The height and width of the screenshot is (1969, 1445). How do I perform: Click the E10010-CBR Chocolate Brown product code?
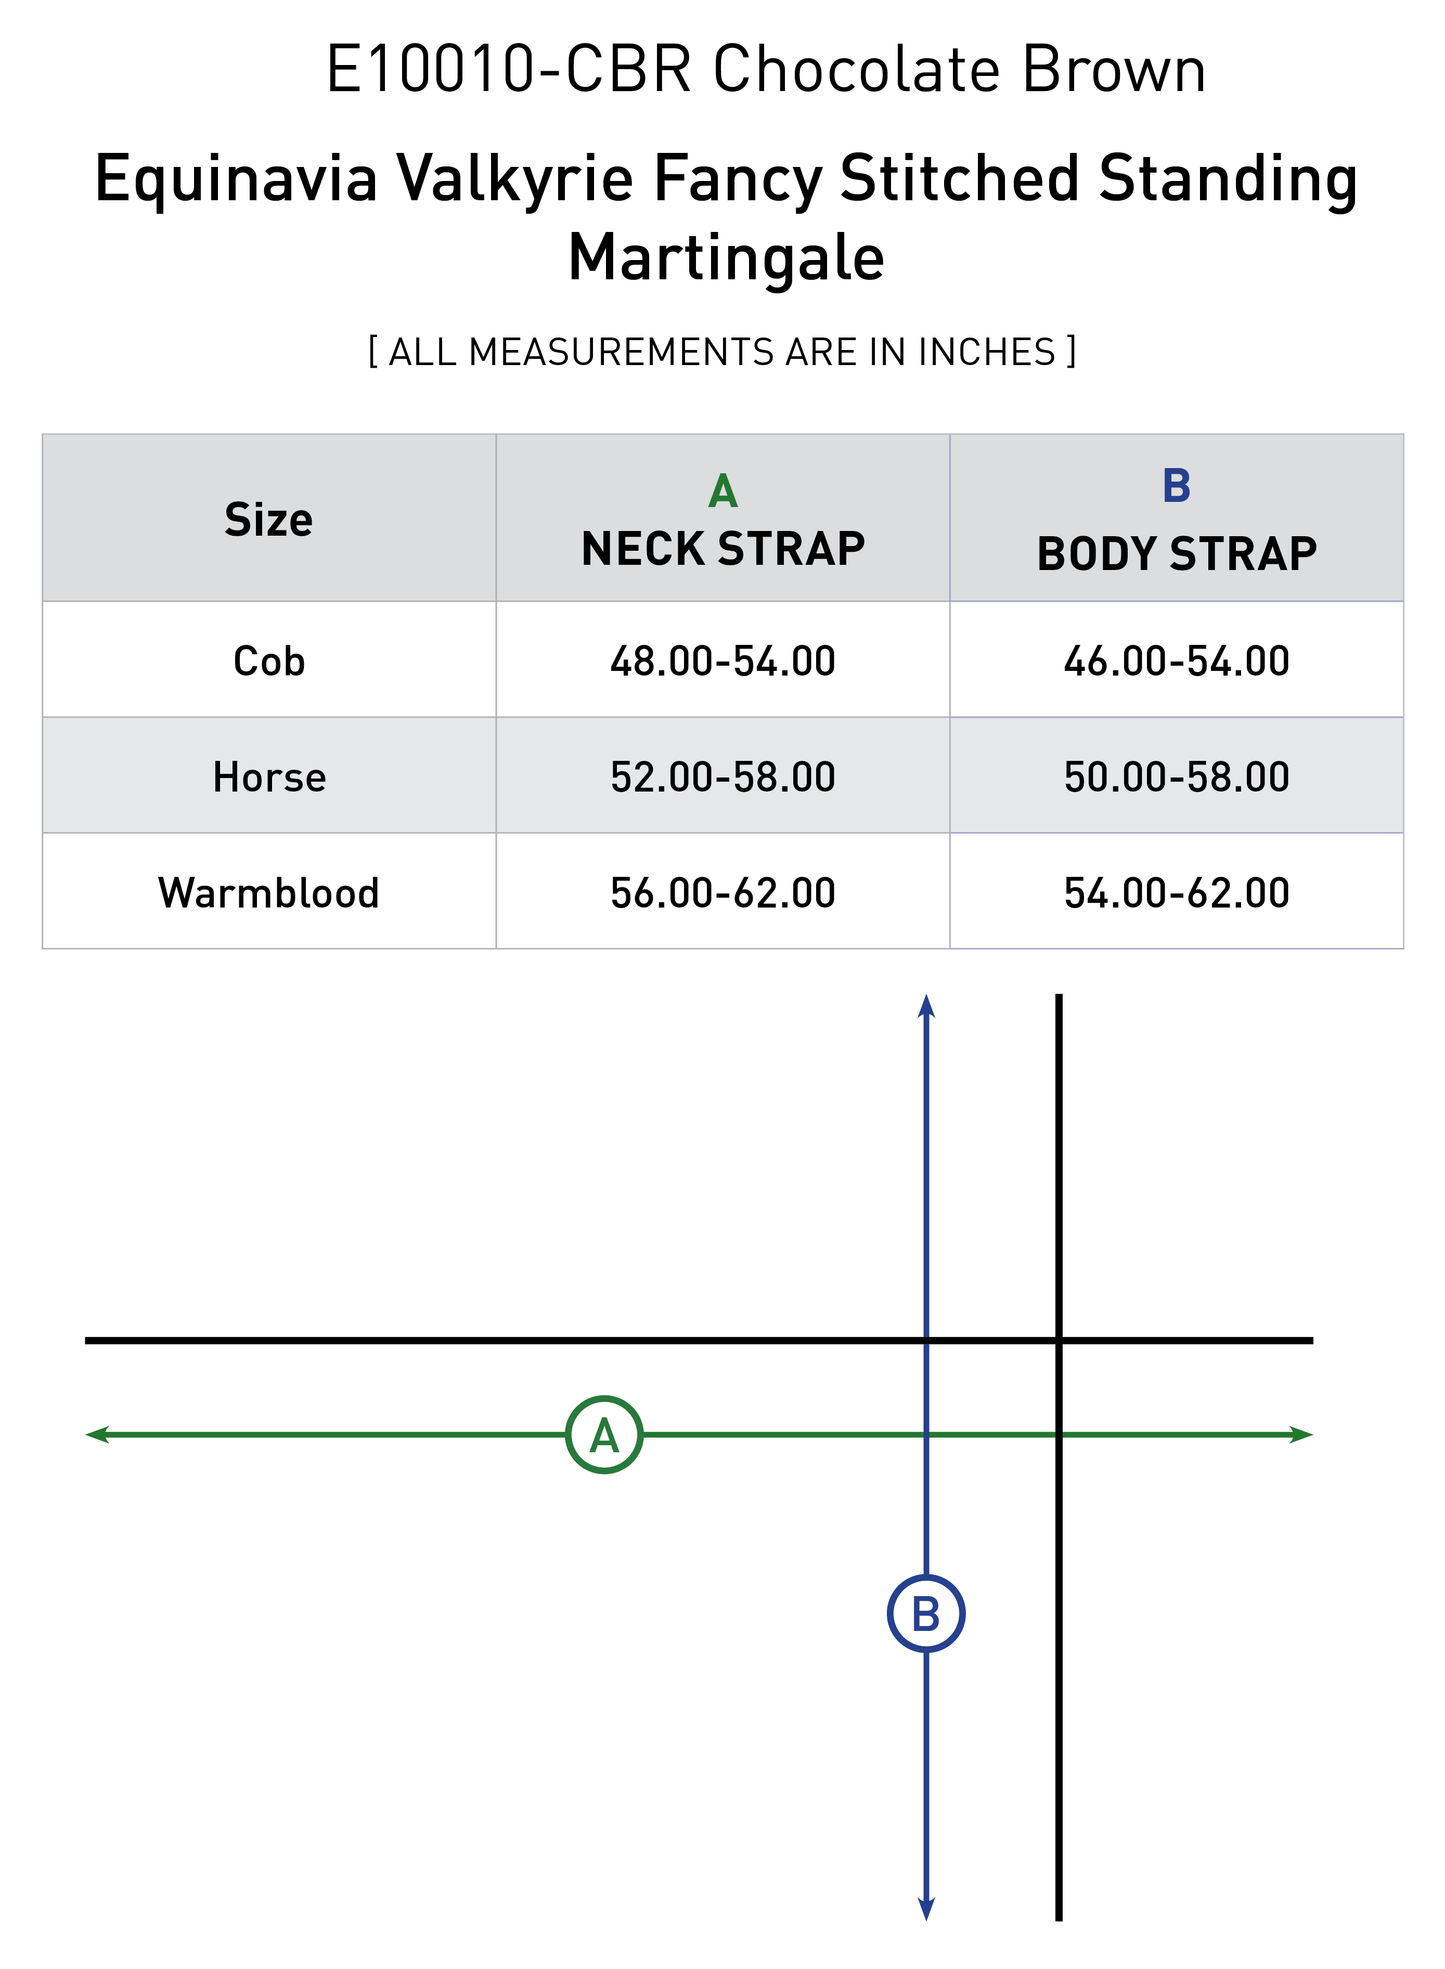[766, 71]
